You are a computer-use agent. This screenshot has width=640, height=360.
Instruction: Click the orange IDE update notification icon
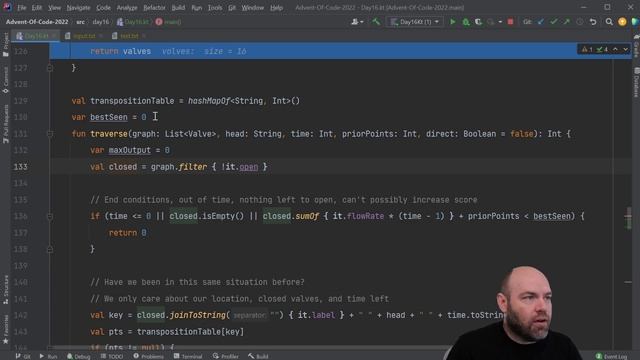coord(622,22)
